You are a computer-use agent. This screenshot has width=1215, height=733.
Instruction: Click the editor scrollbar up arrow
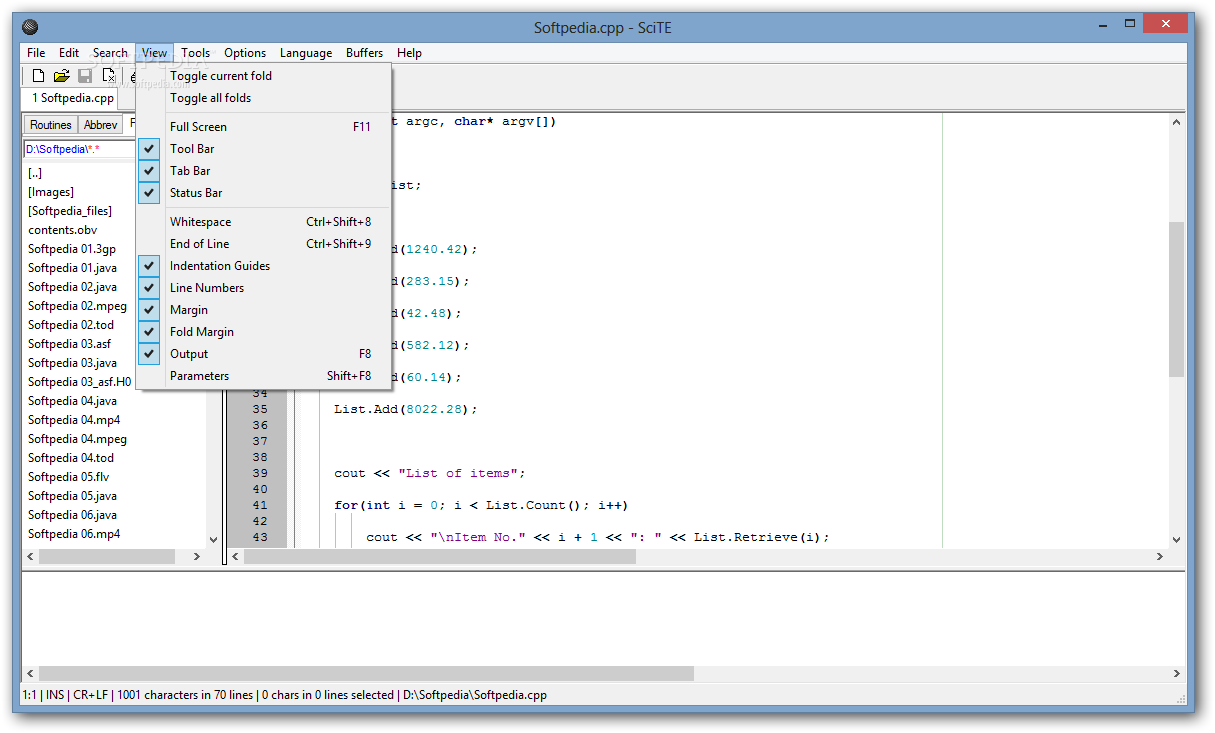1176,122
